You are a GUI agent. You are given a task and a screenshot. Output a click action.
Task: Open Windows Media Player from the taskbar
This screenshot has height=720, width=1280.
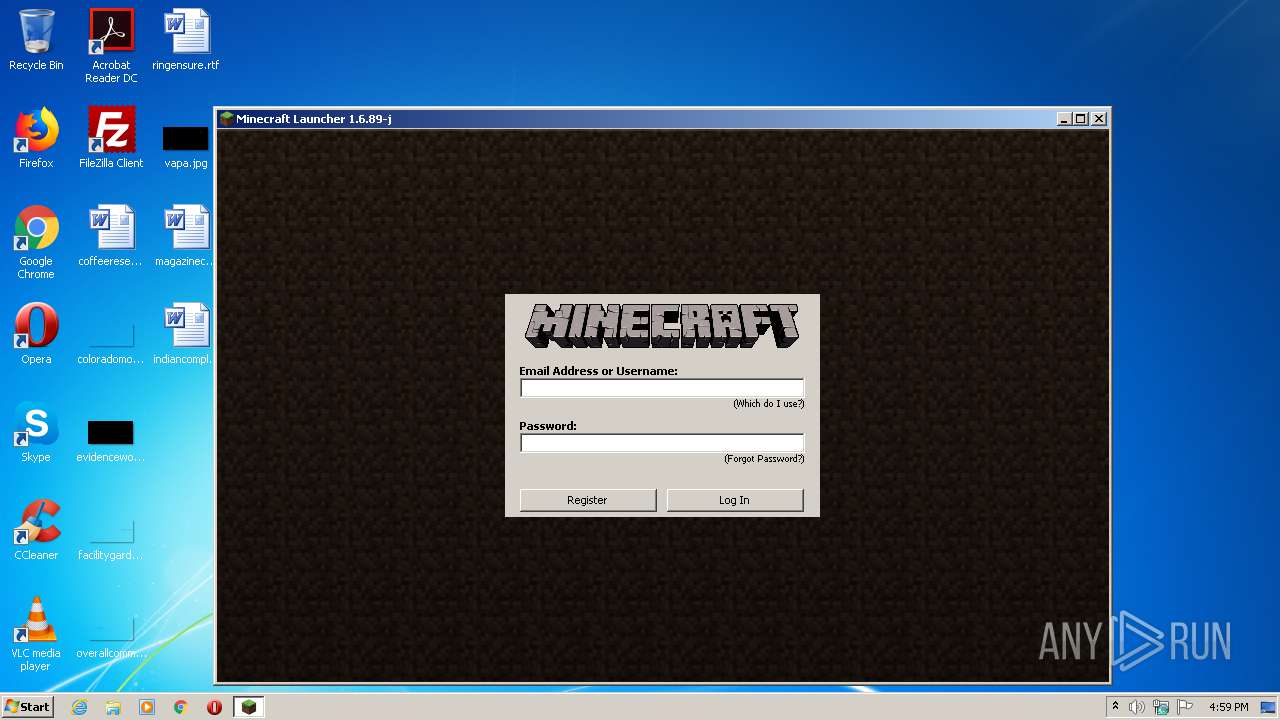[147, 707]
